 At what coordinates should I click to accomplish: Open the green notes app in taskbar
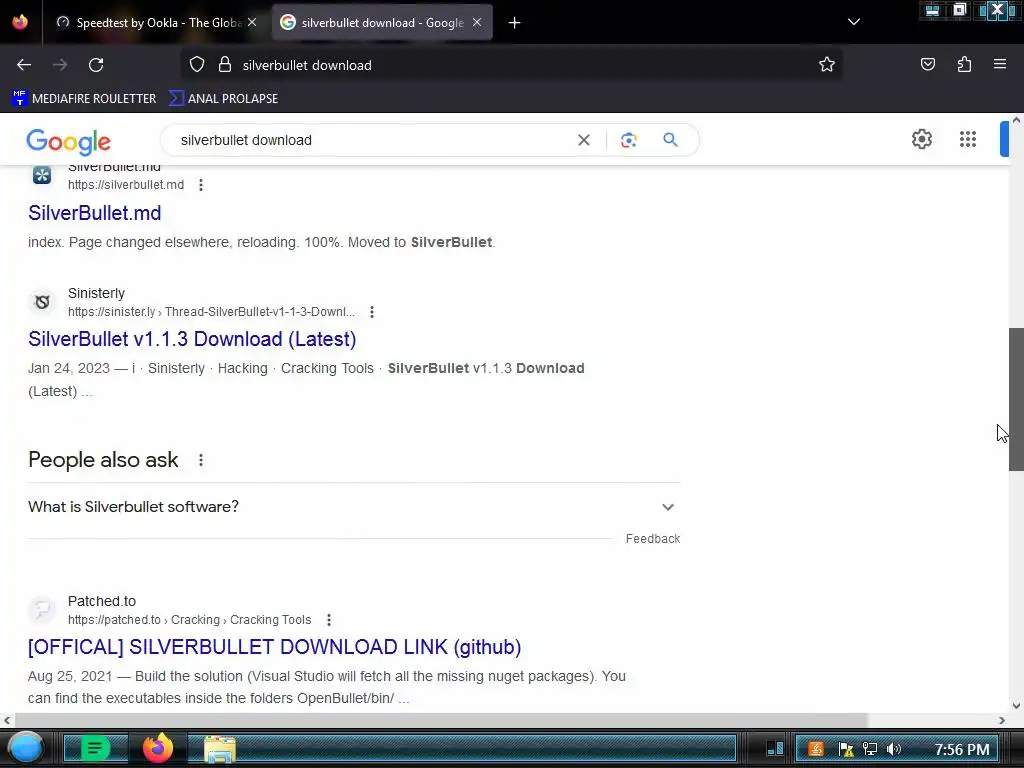[95, 749]
